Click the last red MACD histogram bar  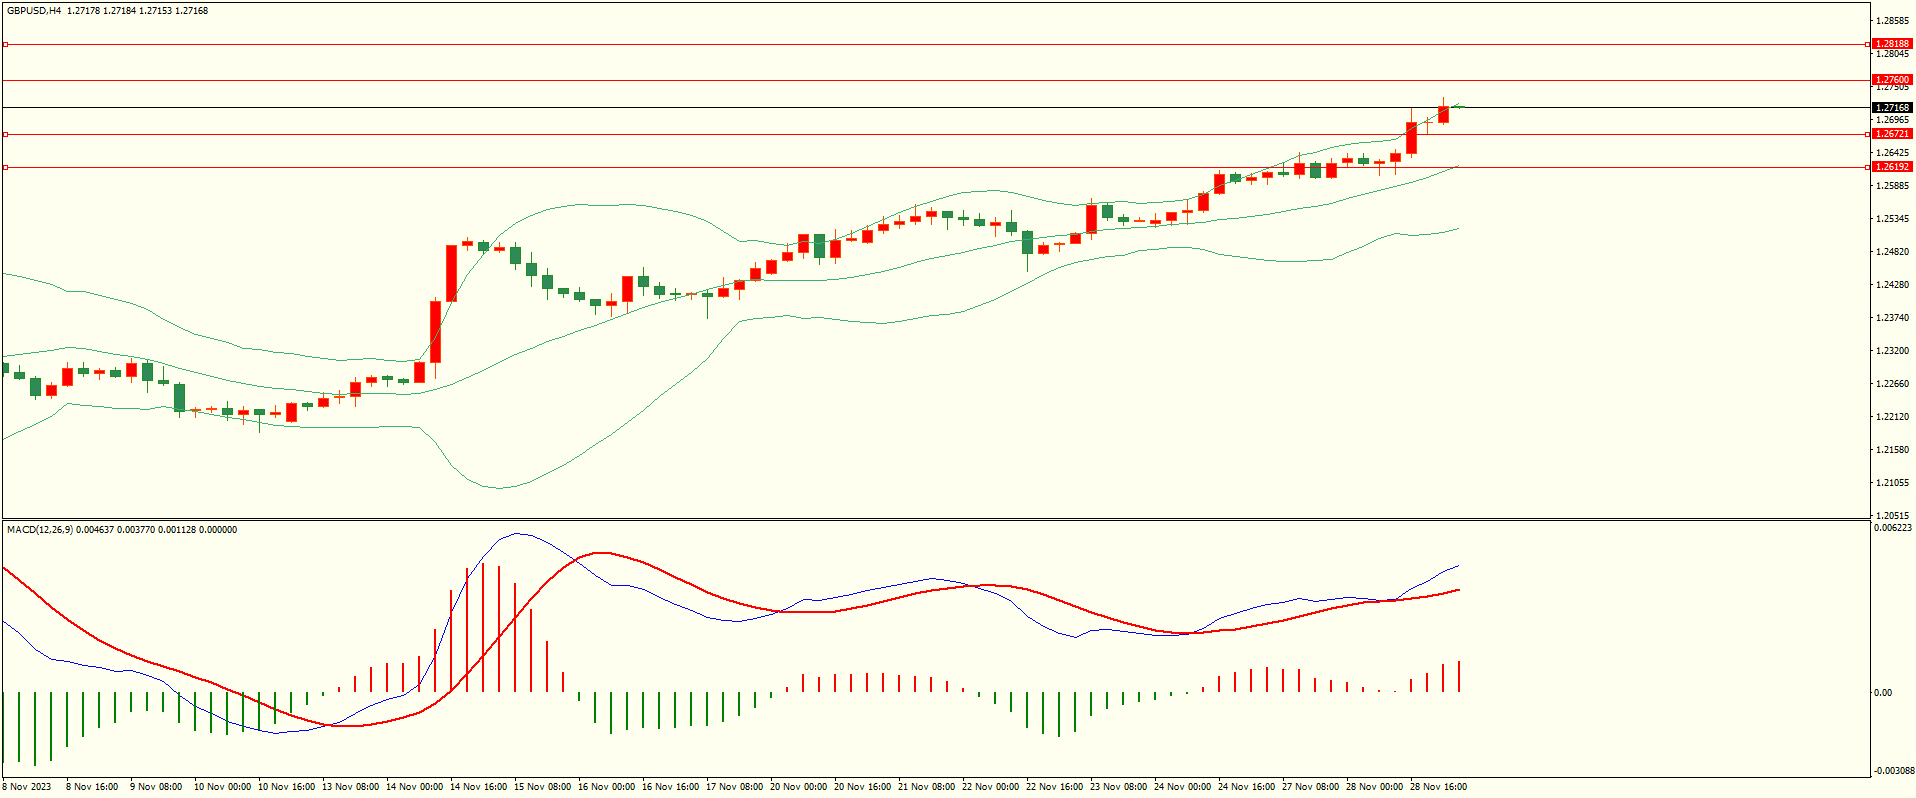point(1459,677)
